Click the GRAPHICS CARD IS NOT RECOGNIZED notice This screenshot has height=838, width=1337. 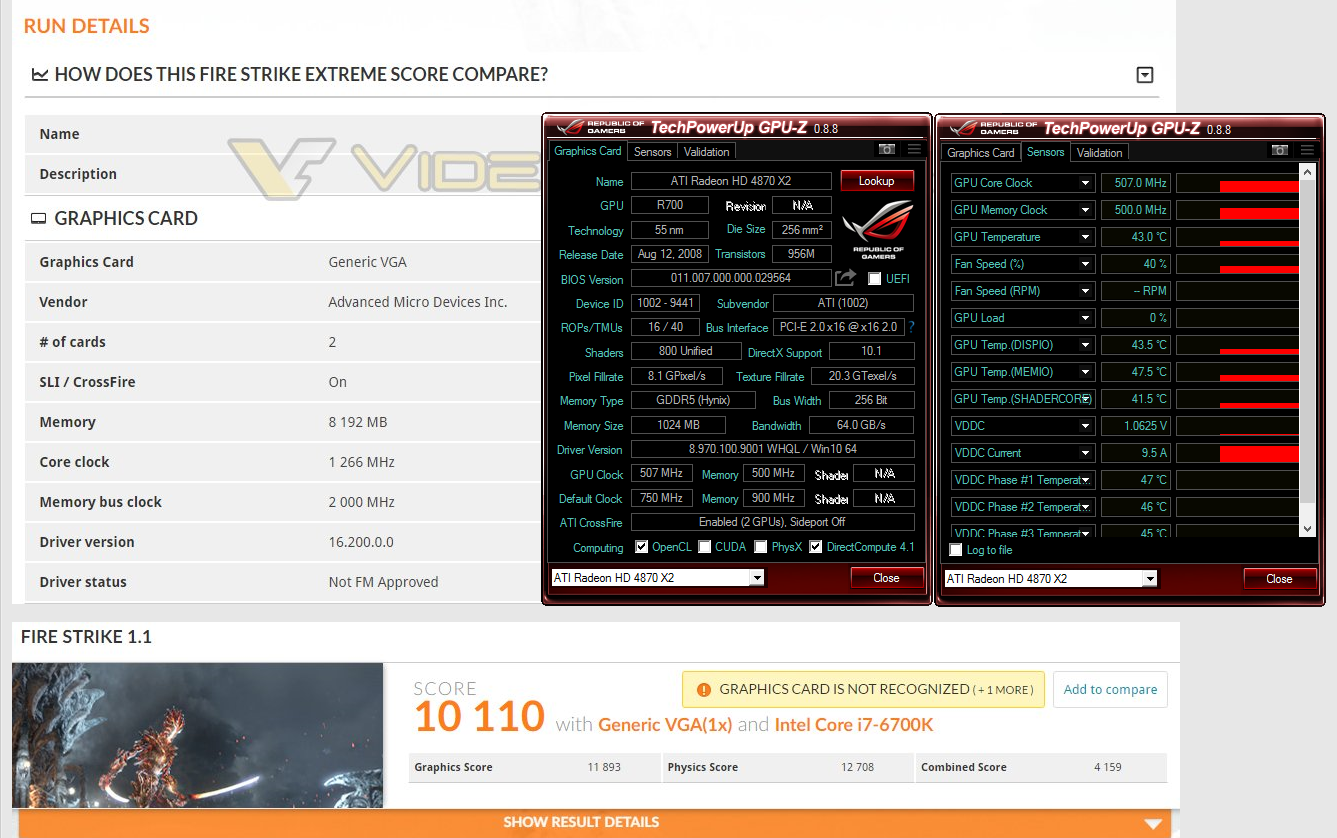coord(863,689)
